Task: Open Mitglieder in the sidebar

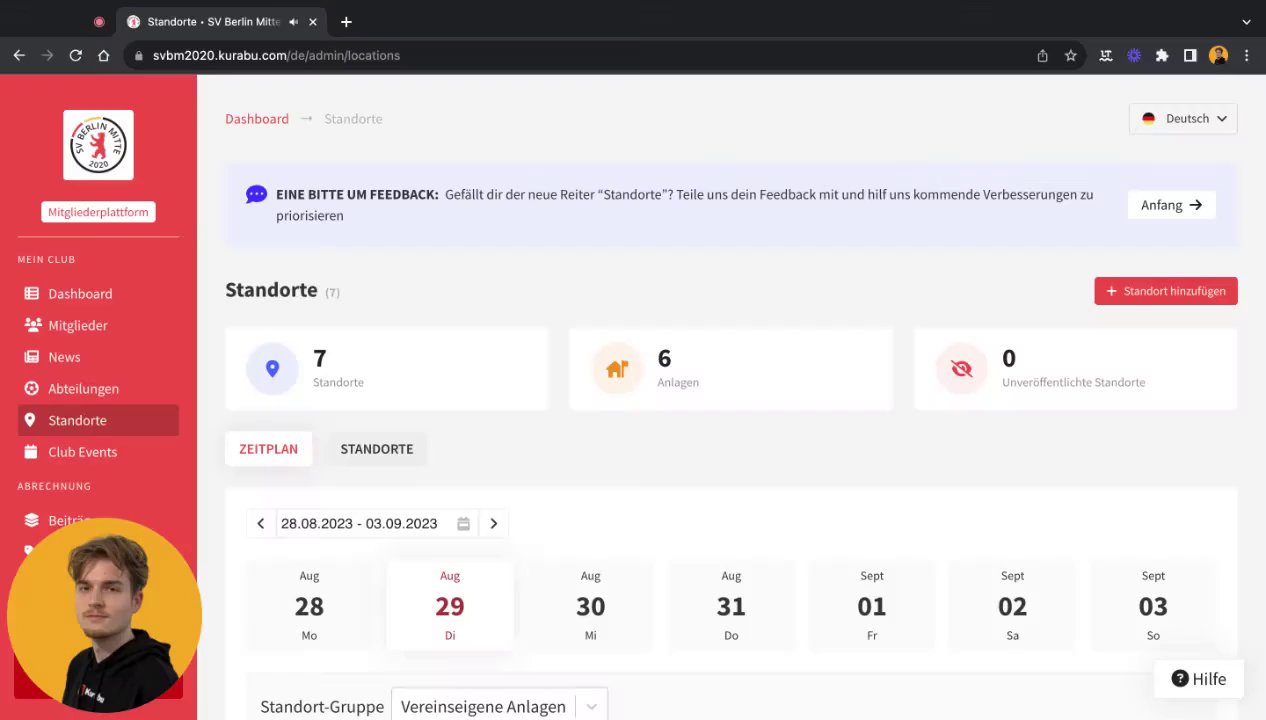Action: click(98, 325)
